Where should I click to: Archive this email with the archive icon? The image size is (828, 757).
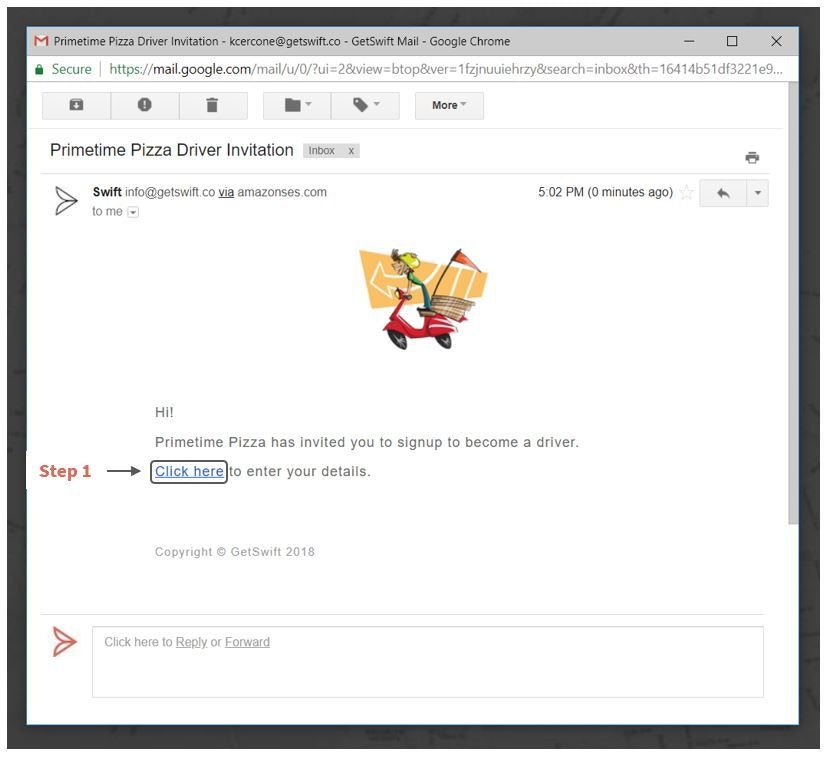coord(77,106)
